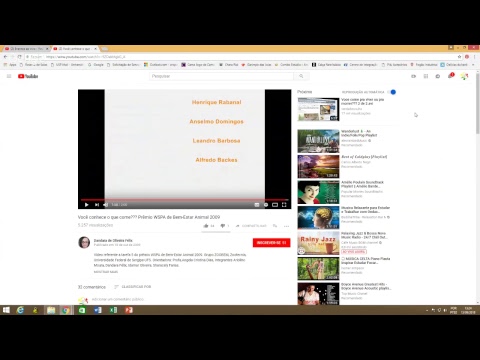Viewport: 480px width, 360px height.
Task: Focus the Pesquisar search box
Action: (x=221, y=76)
